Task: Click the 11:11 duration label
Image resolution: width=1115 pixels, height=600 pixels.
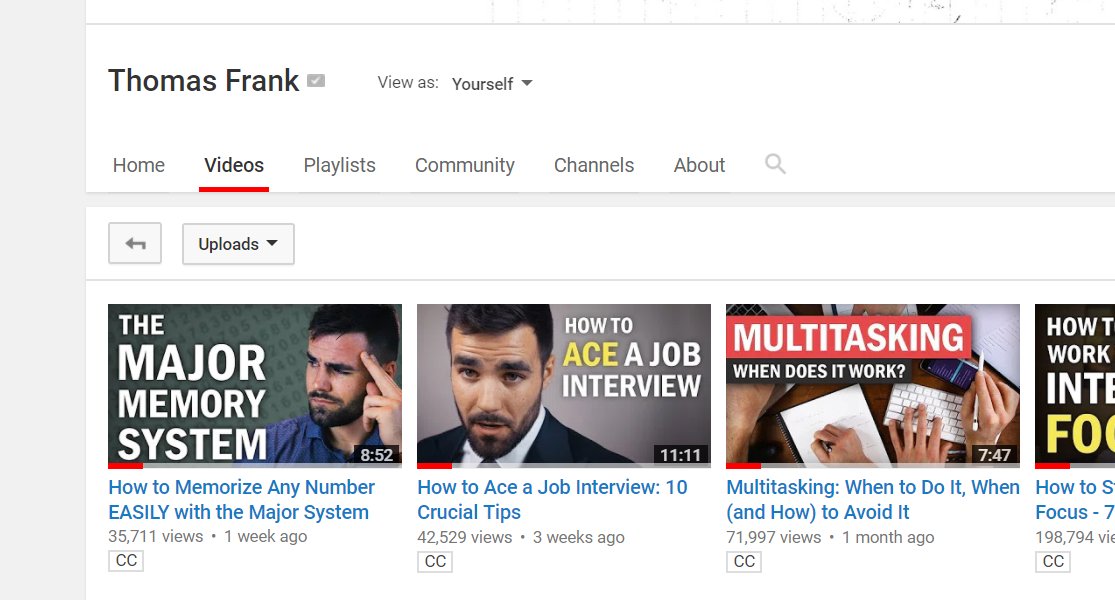Action: pos(681,455)
